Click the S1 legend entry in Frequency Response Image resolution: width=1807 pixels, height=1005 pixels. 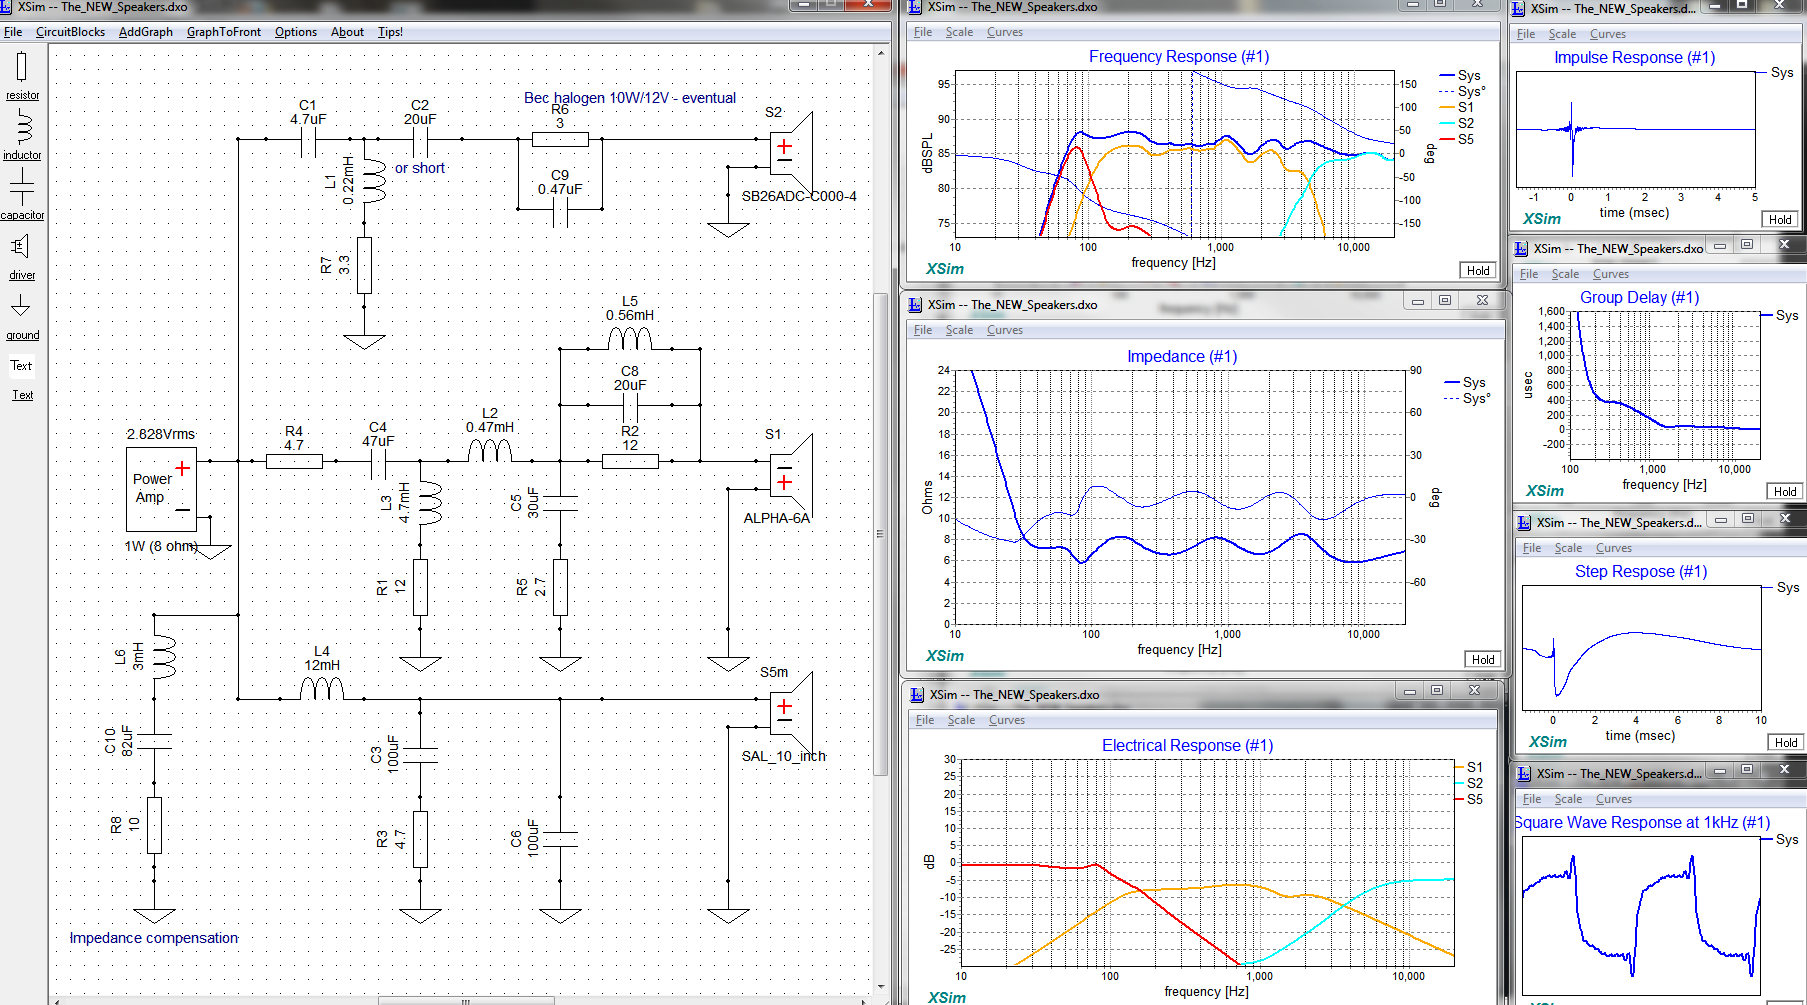[1457, 108]
